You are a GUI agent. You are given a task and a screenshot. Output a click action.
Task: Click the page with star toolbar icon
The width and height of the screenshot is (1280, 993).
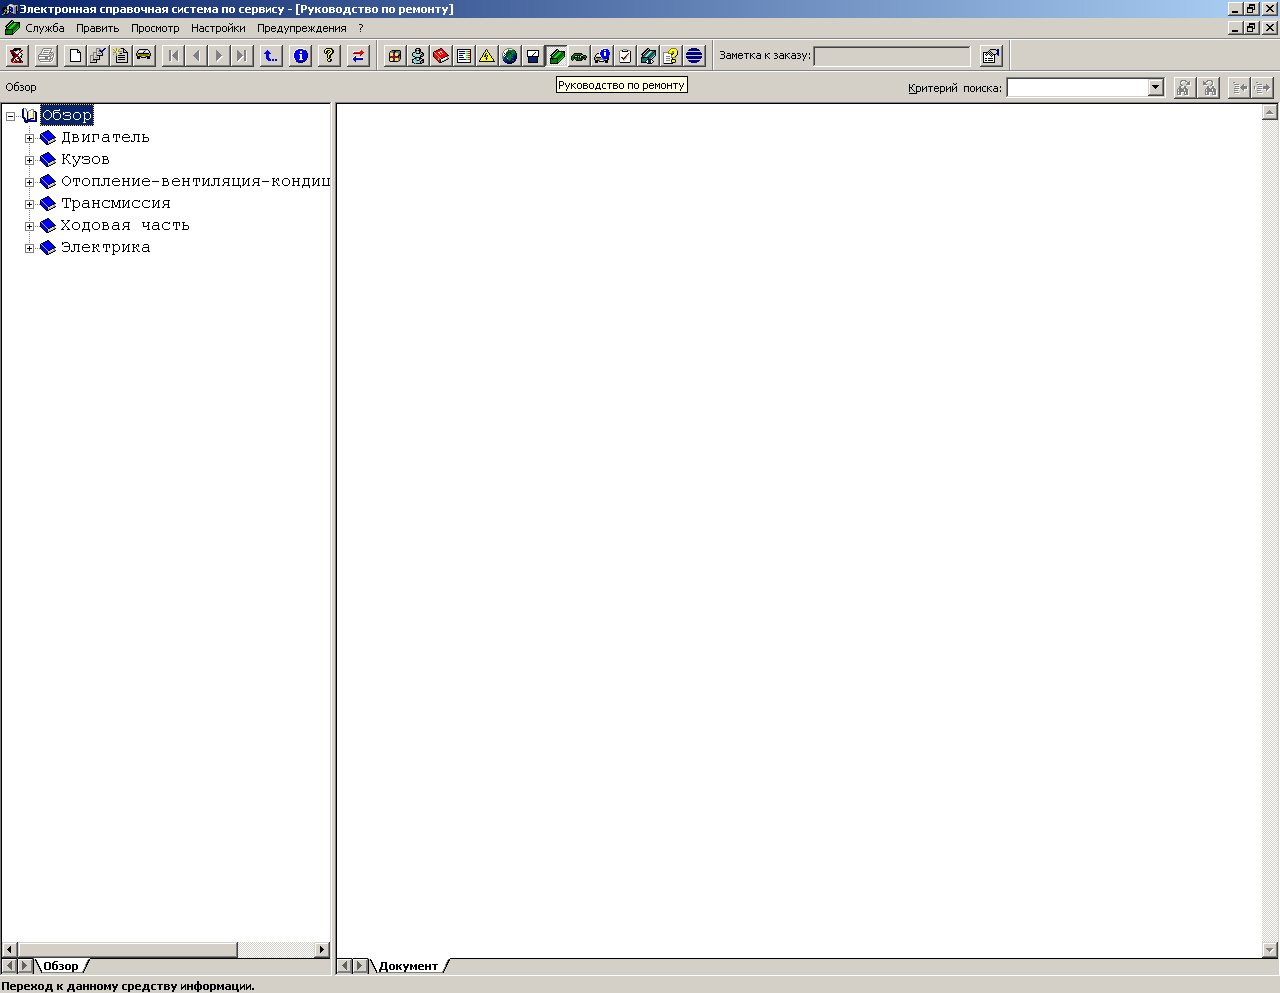point(121,56)
